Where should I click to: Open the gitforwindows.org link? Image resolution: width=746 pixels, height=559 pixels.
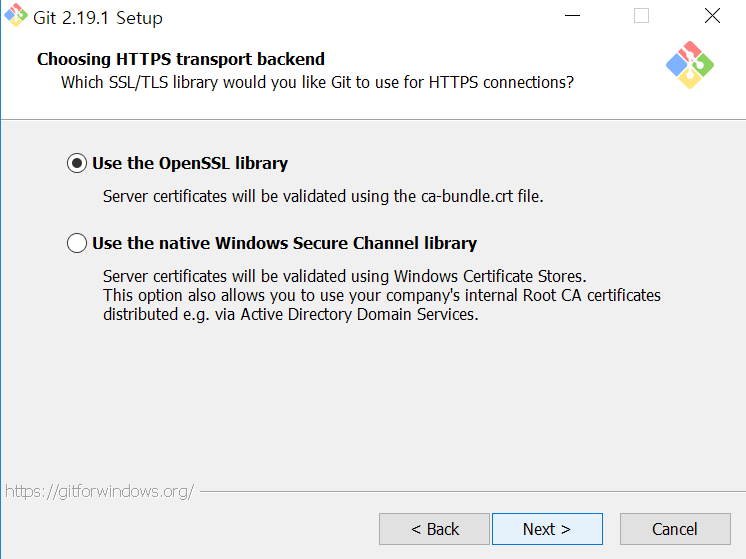pos(99,491)
